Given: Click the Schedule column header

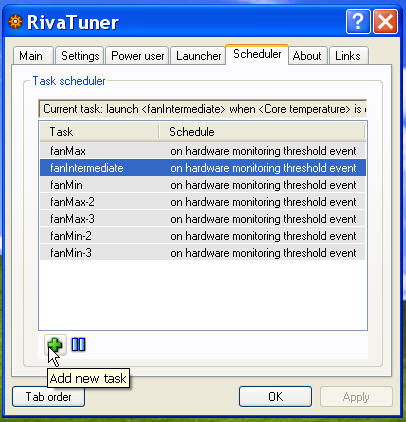Looking at the screenshot, I should click(262, 132).
